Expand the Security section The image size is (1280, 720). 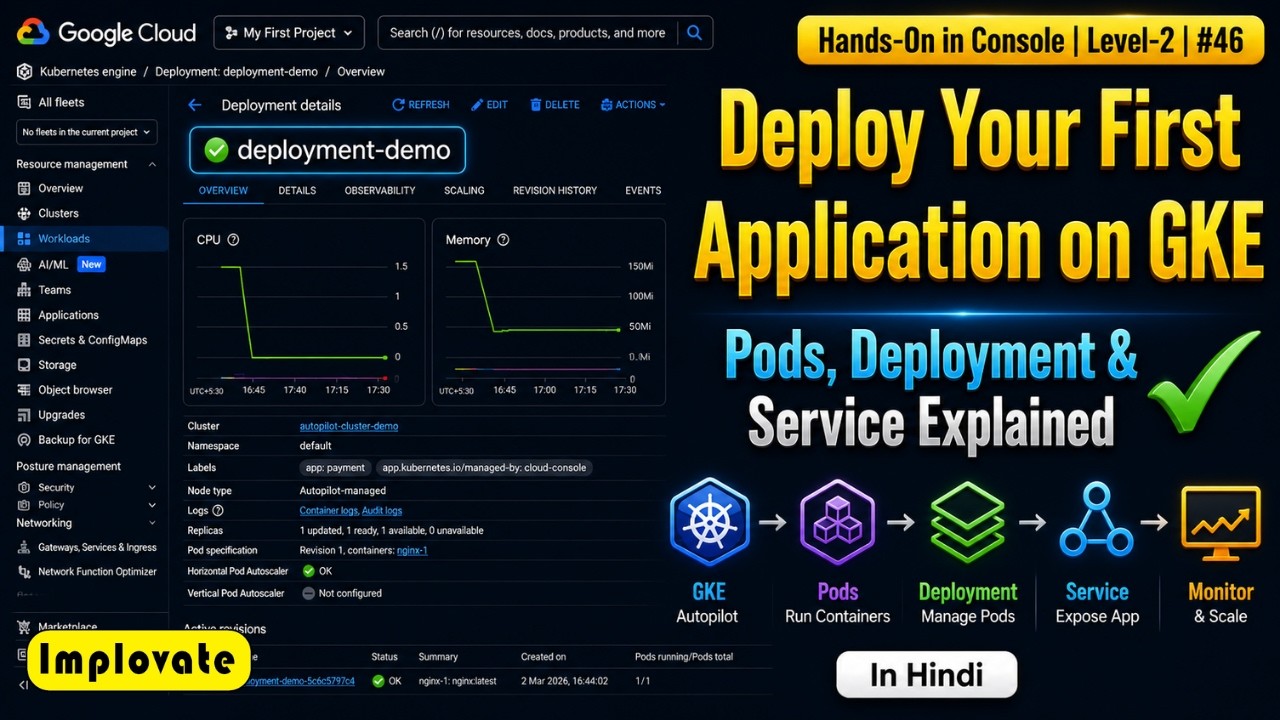(152, 488)
